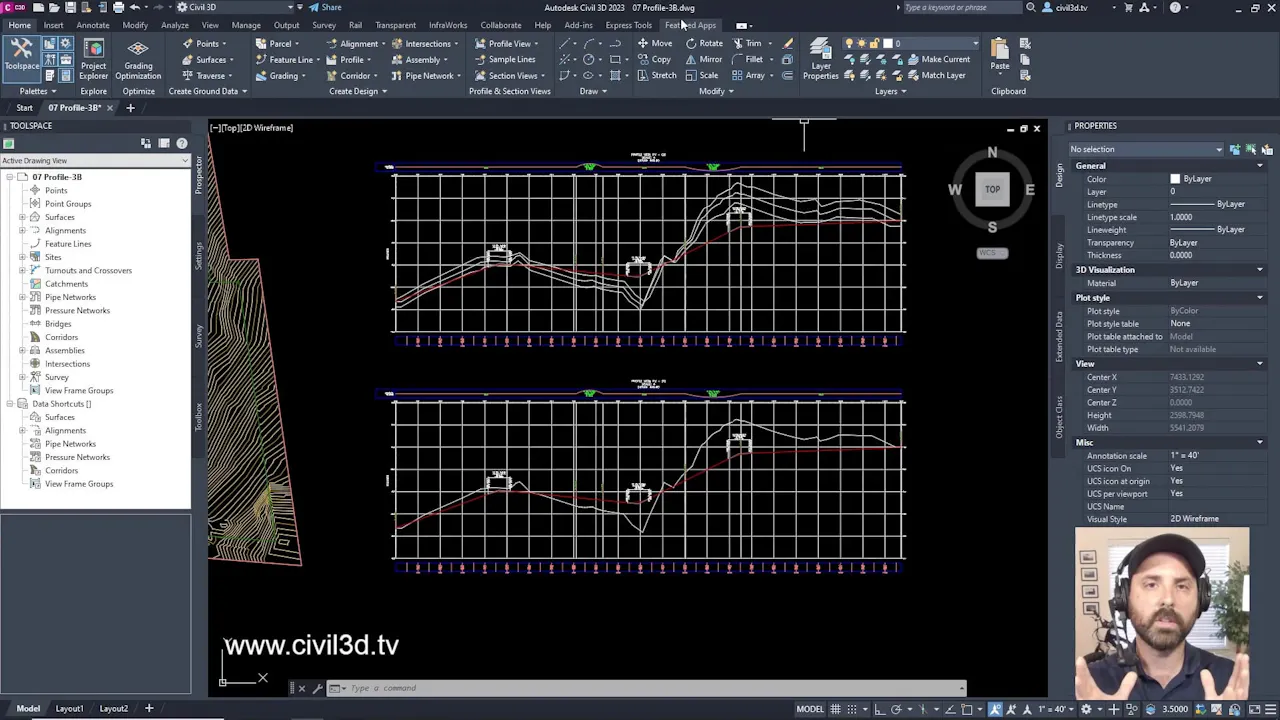Screen dimensions: 1280x720
Task: Open the Profile View dropdown
Action: (x=509, y=43)
